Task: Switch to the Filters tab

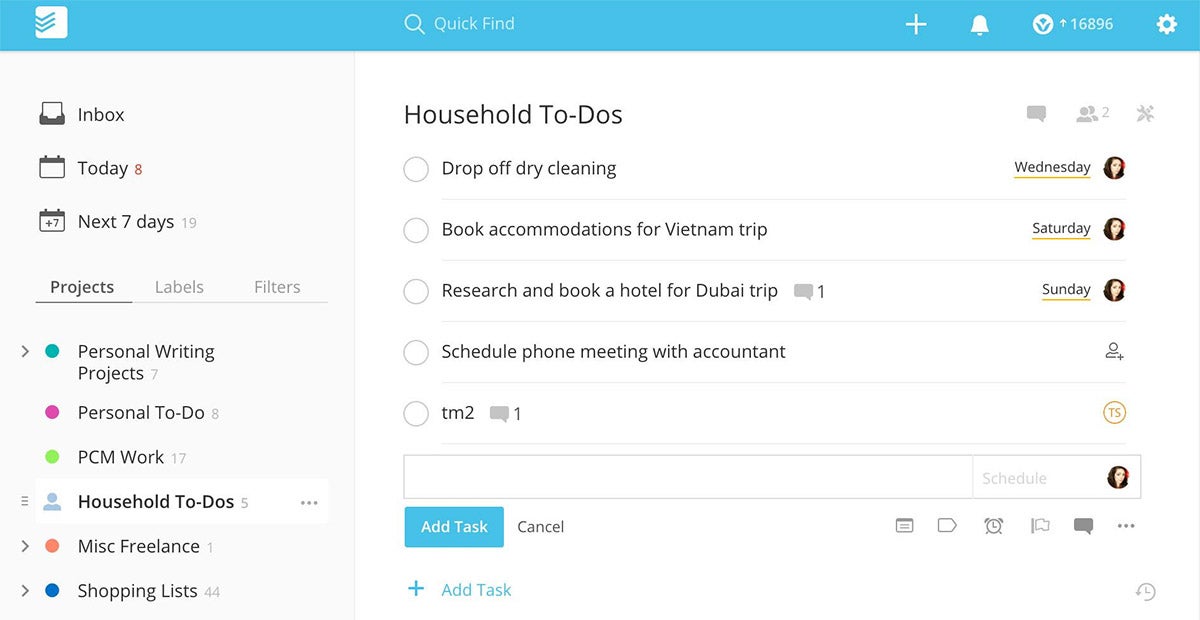Action: coord(277,287)
